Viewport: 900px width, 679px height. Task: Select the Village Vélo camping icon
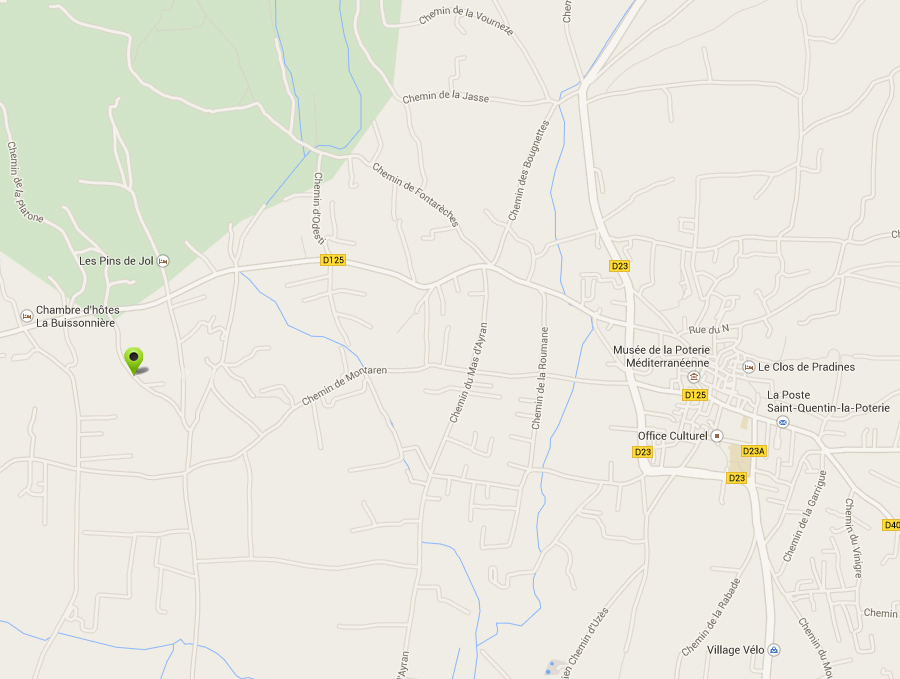(x=774, y=650)
